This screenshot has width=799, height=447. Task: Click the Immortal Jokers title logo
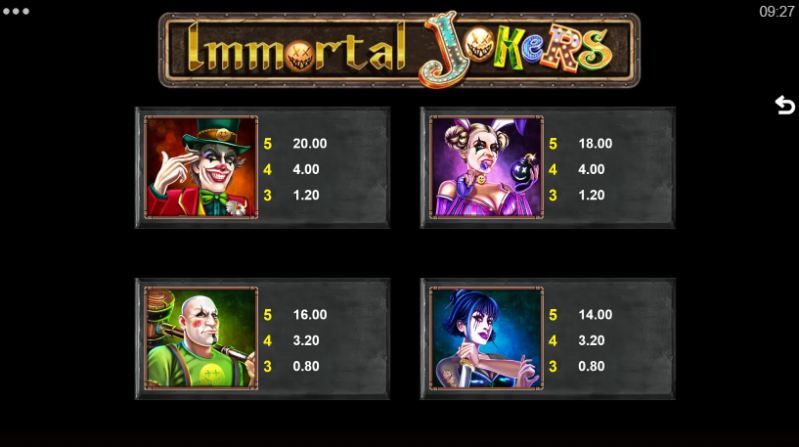click(x=400, y=50)
